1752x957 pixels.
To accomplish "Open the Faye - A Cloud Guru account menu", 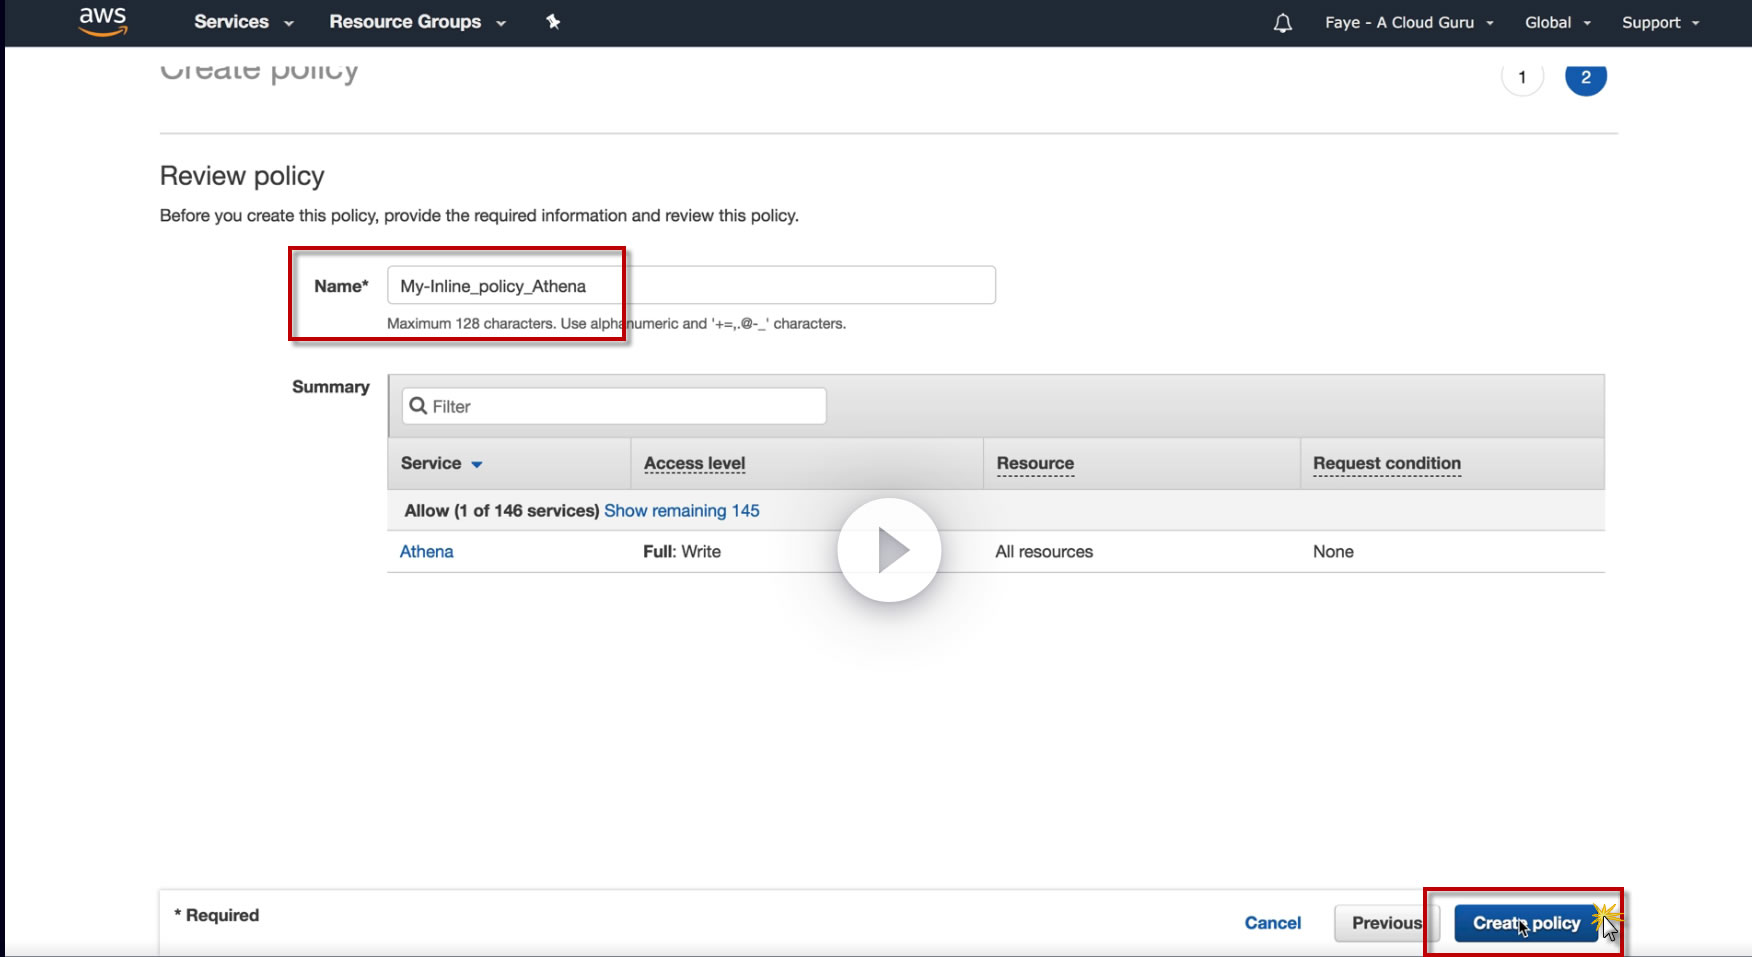I will pos(1408,22).
